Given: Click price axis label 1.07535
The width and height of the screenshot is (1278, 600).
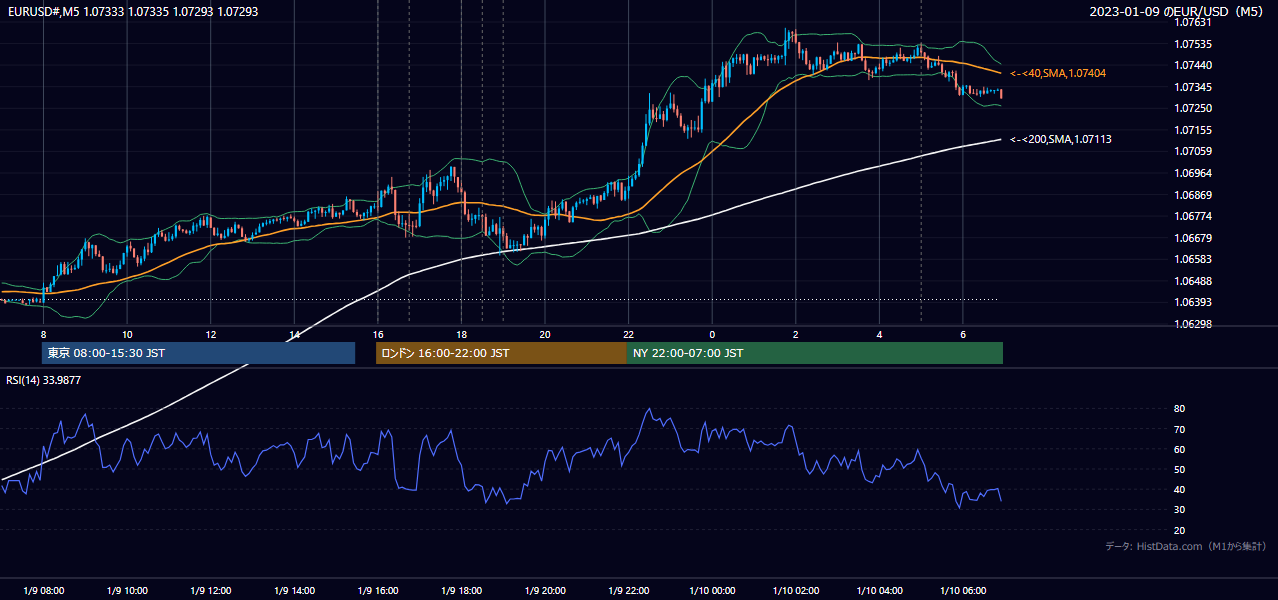Looking at the screenshot, I should [1193, 44].
